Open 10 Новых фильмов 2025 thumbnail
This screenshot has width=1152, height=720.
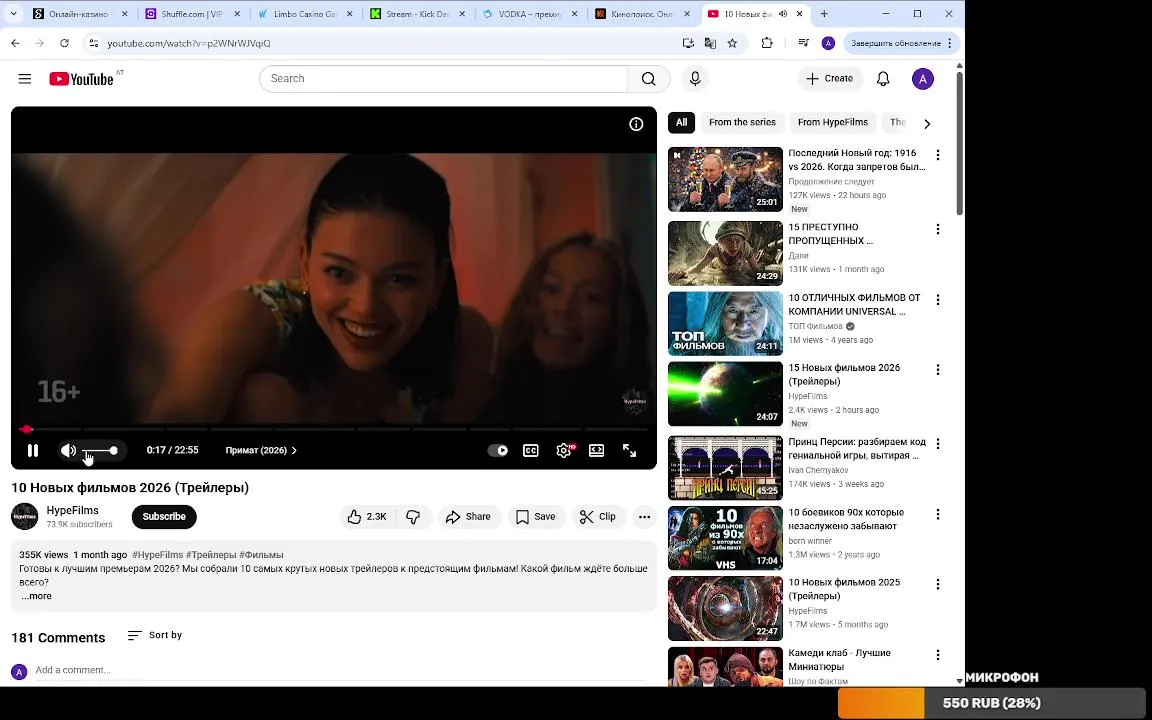pyautogui.click(x=725, y=608)
